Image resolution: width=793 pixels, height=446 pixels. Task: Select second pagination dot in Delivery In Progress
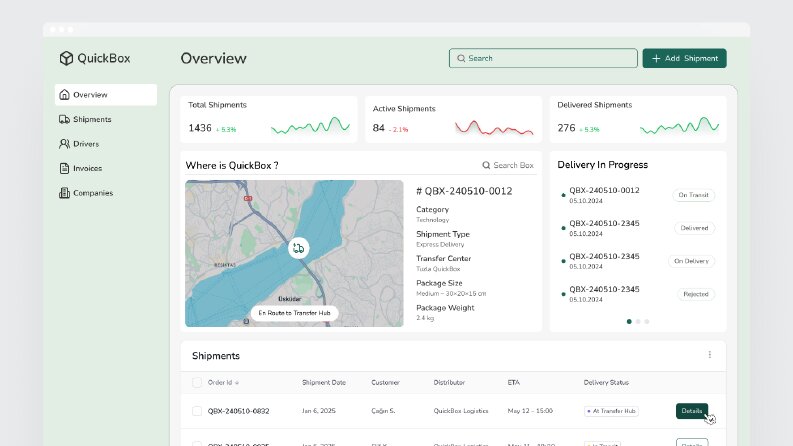point(638,321)
